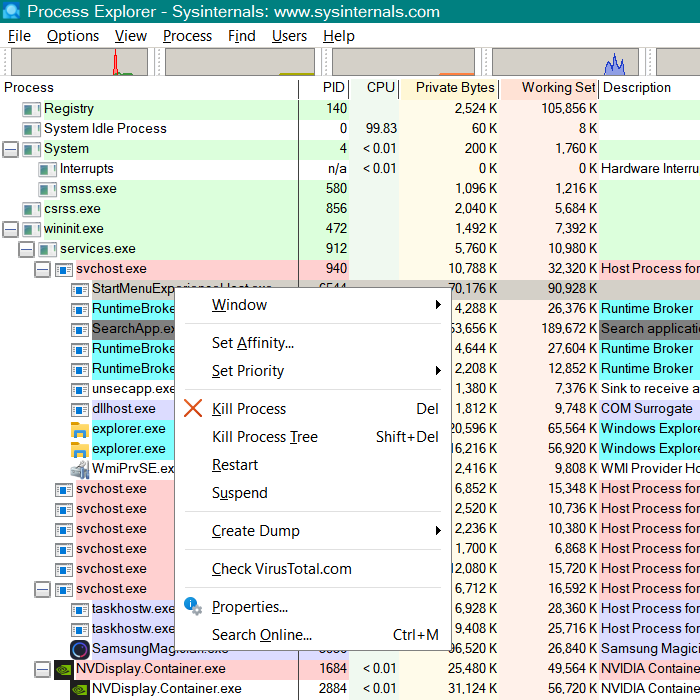
Task: Open the Users menu
Action: (x=289, y=36)
